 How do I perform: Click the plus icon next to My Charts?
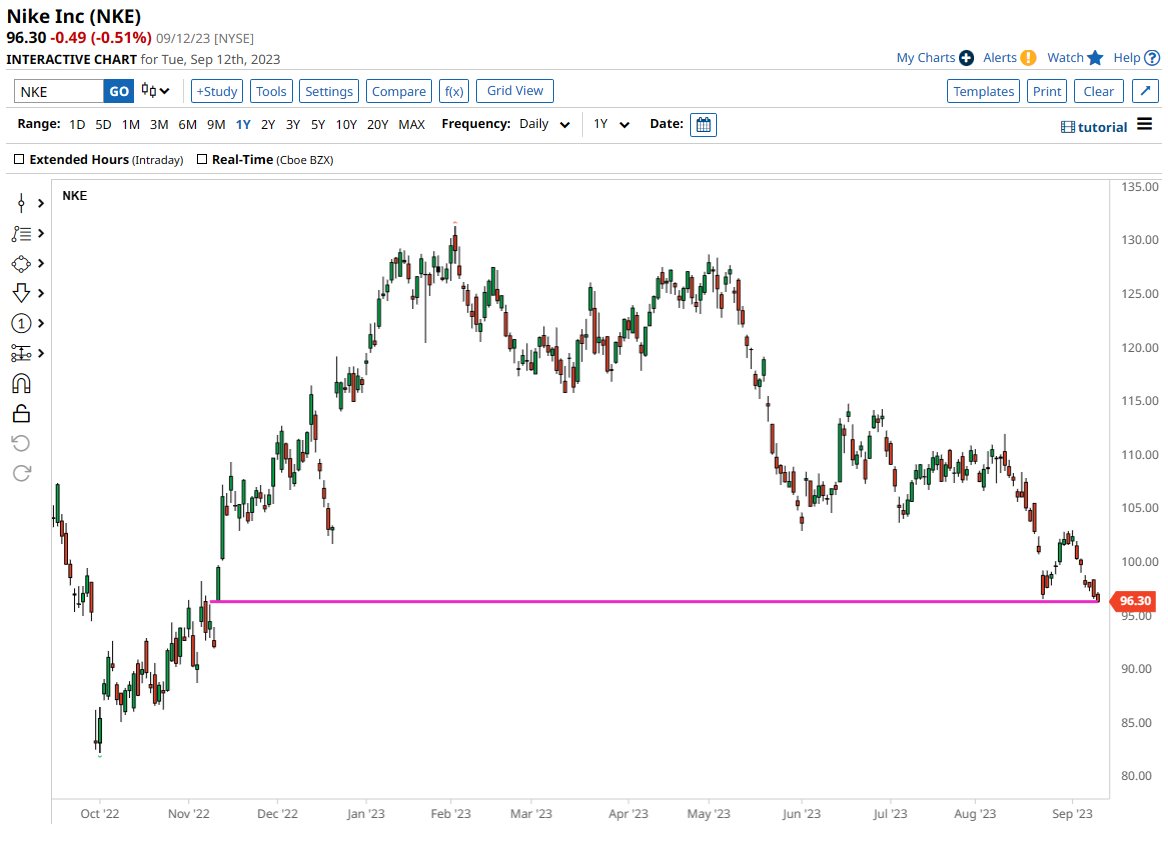[x=966, y=58]
